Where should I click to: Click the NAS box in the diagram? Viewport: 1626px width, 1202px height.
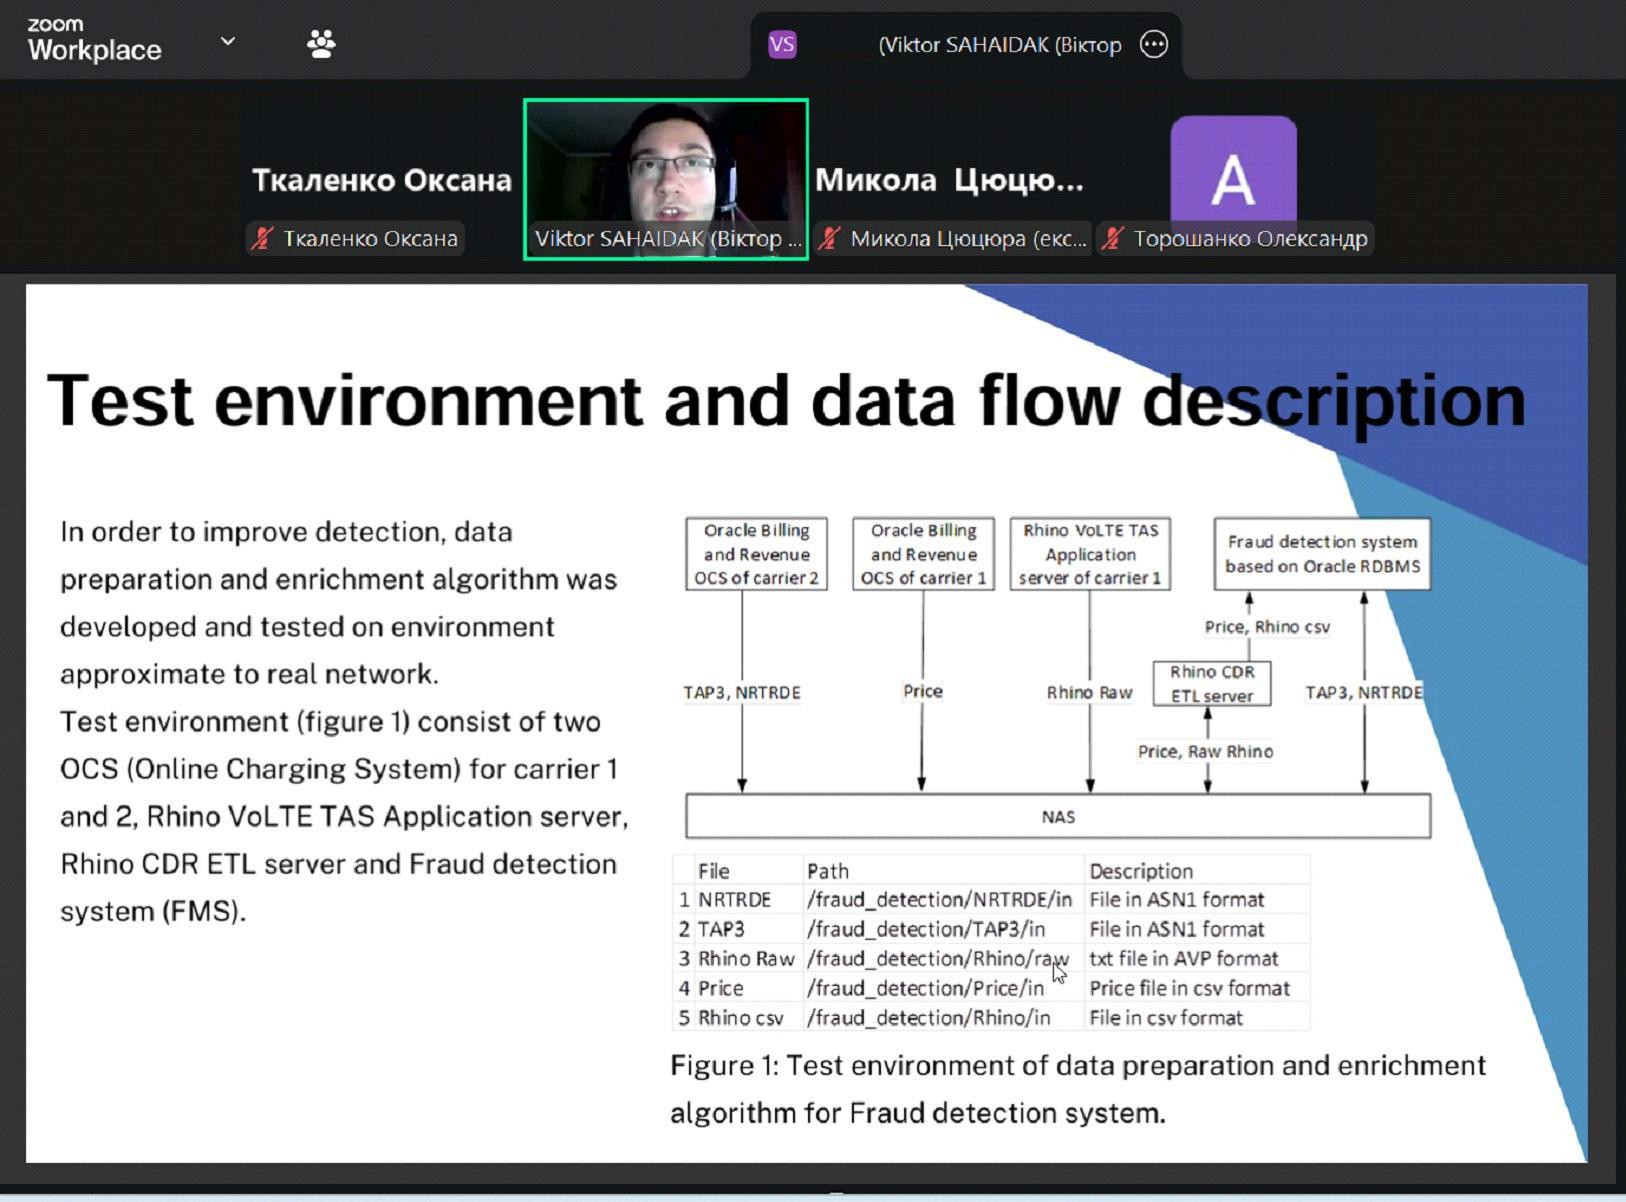tap(1057, 816)
